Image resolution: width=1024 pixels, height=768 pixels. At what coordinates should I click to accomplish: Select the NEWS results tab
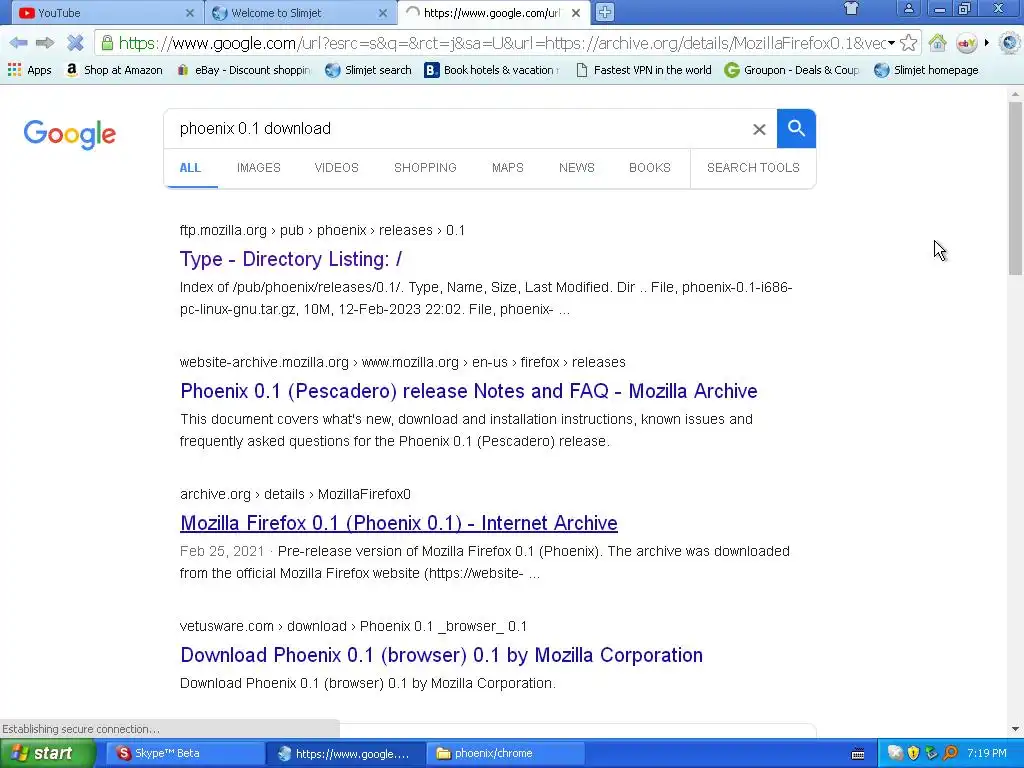[577, 168]
